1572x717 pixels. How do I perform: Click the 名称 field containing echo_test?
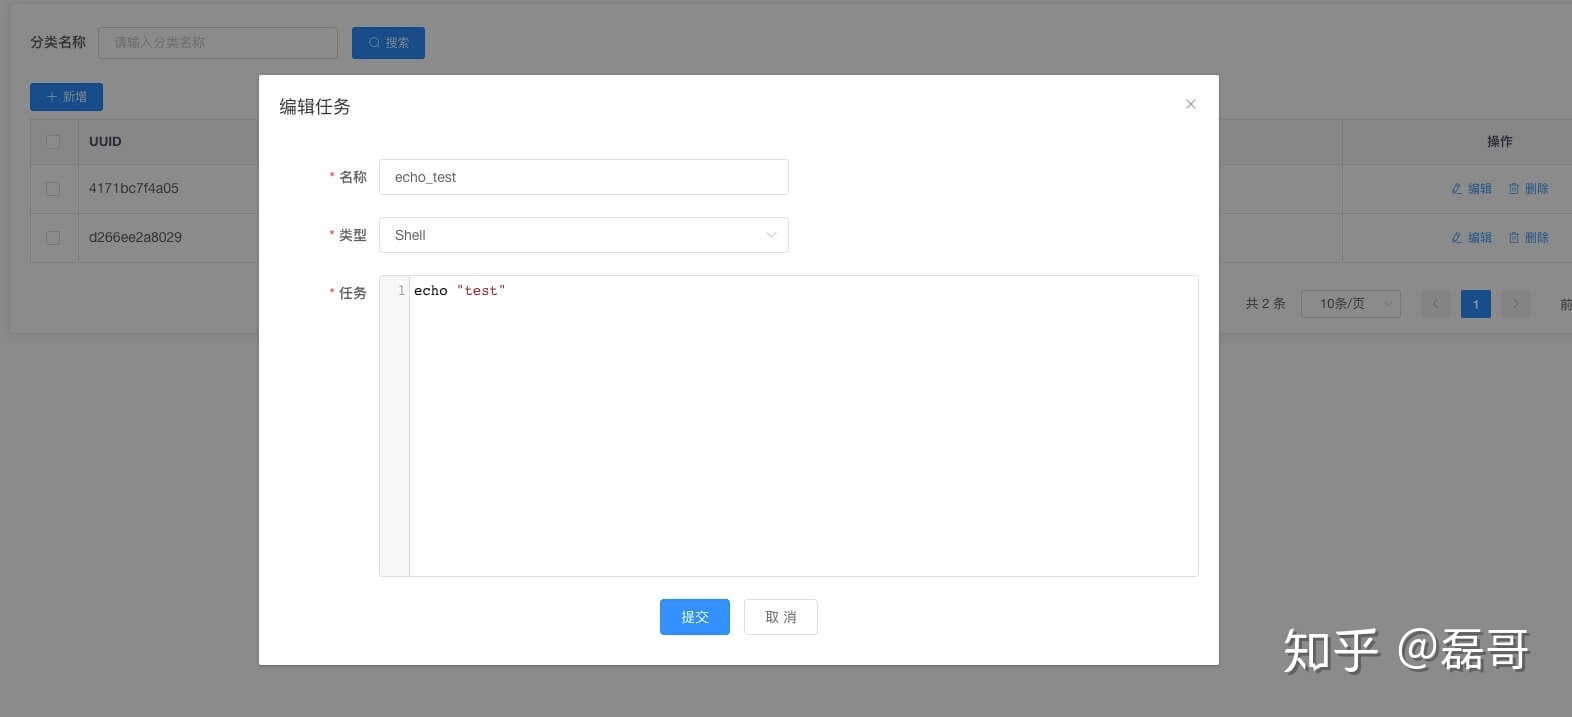pyautogui.click(x=583, y=177)
